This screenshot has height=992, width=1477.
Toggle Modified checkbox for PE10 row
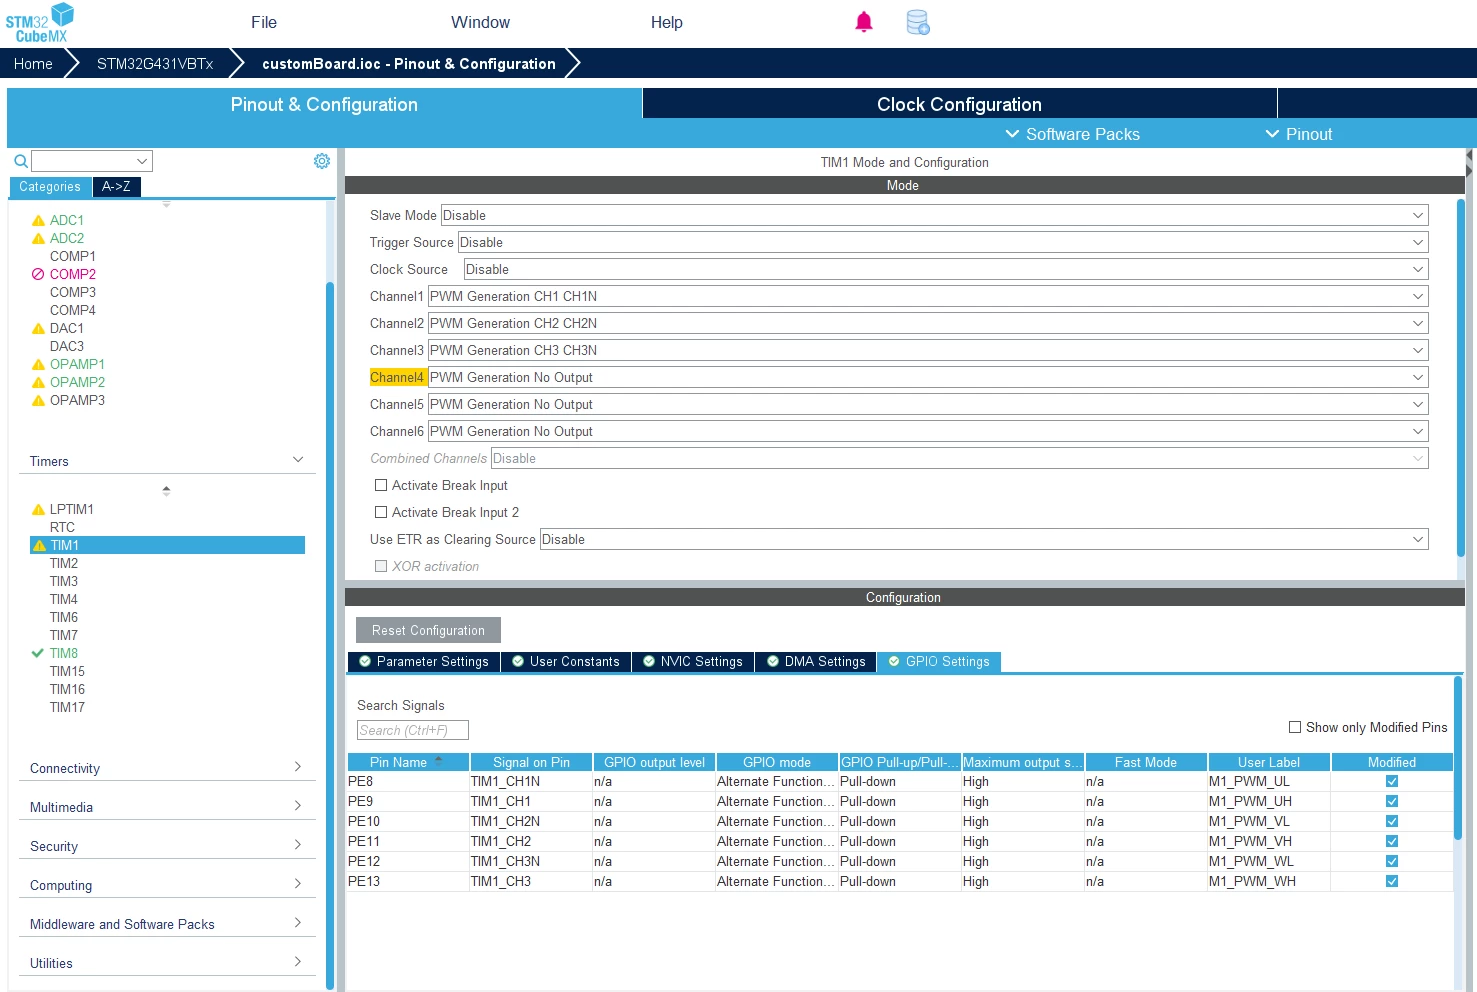coord(1392,821)
